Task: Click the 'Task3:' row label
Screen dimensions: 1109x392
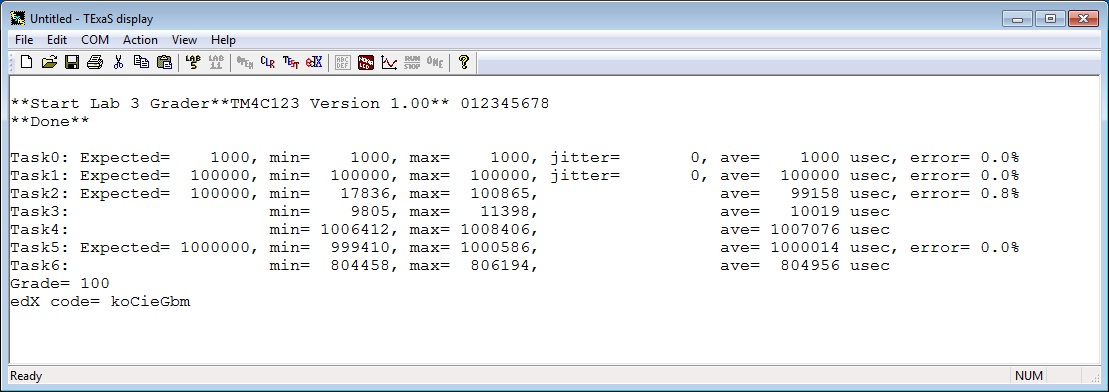Action: tap(40, 212)
